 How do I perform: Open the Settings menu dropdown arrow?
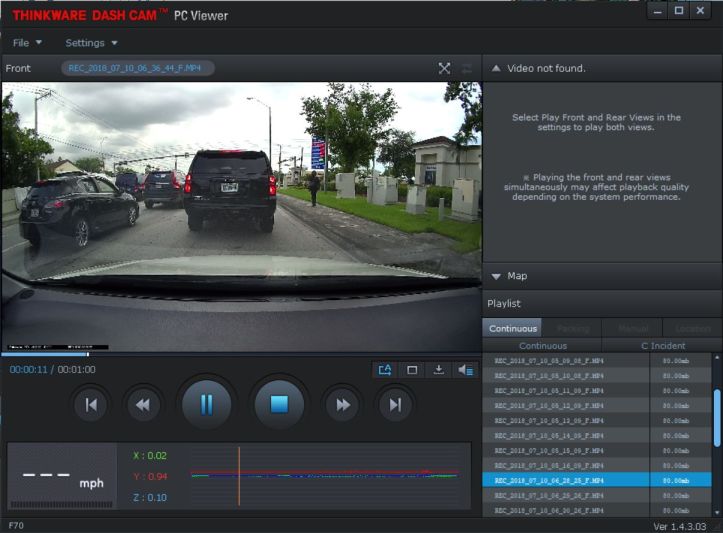[x=114, y=43]
